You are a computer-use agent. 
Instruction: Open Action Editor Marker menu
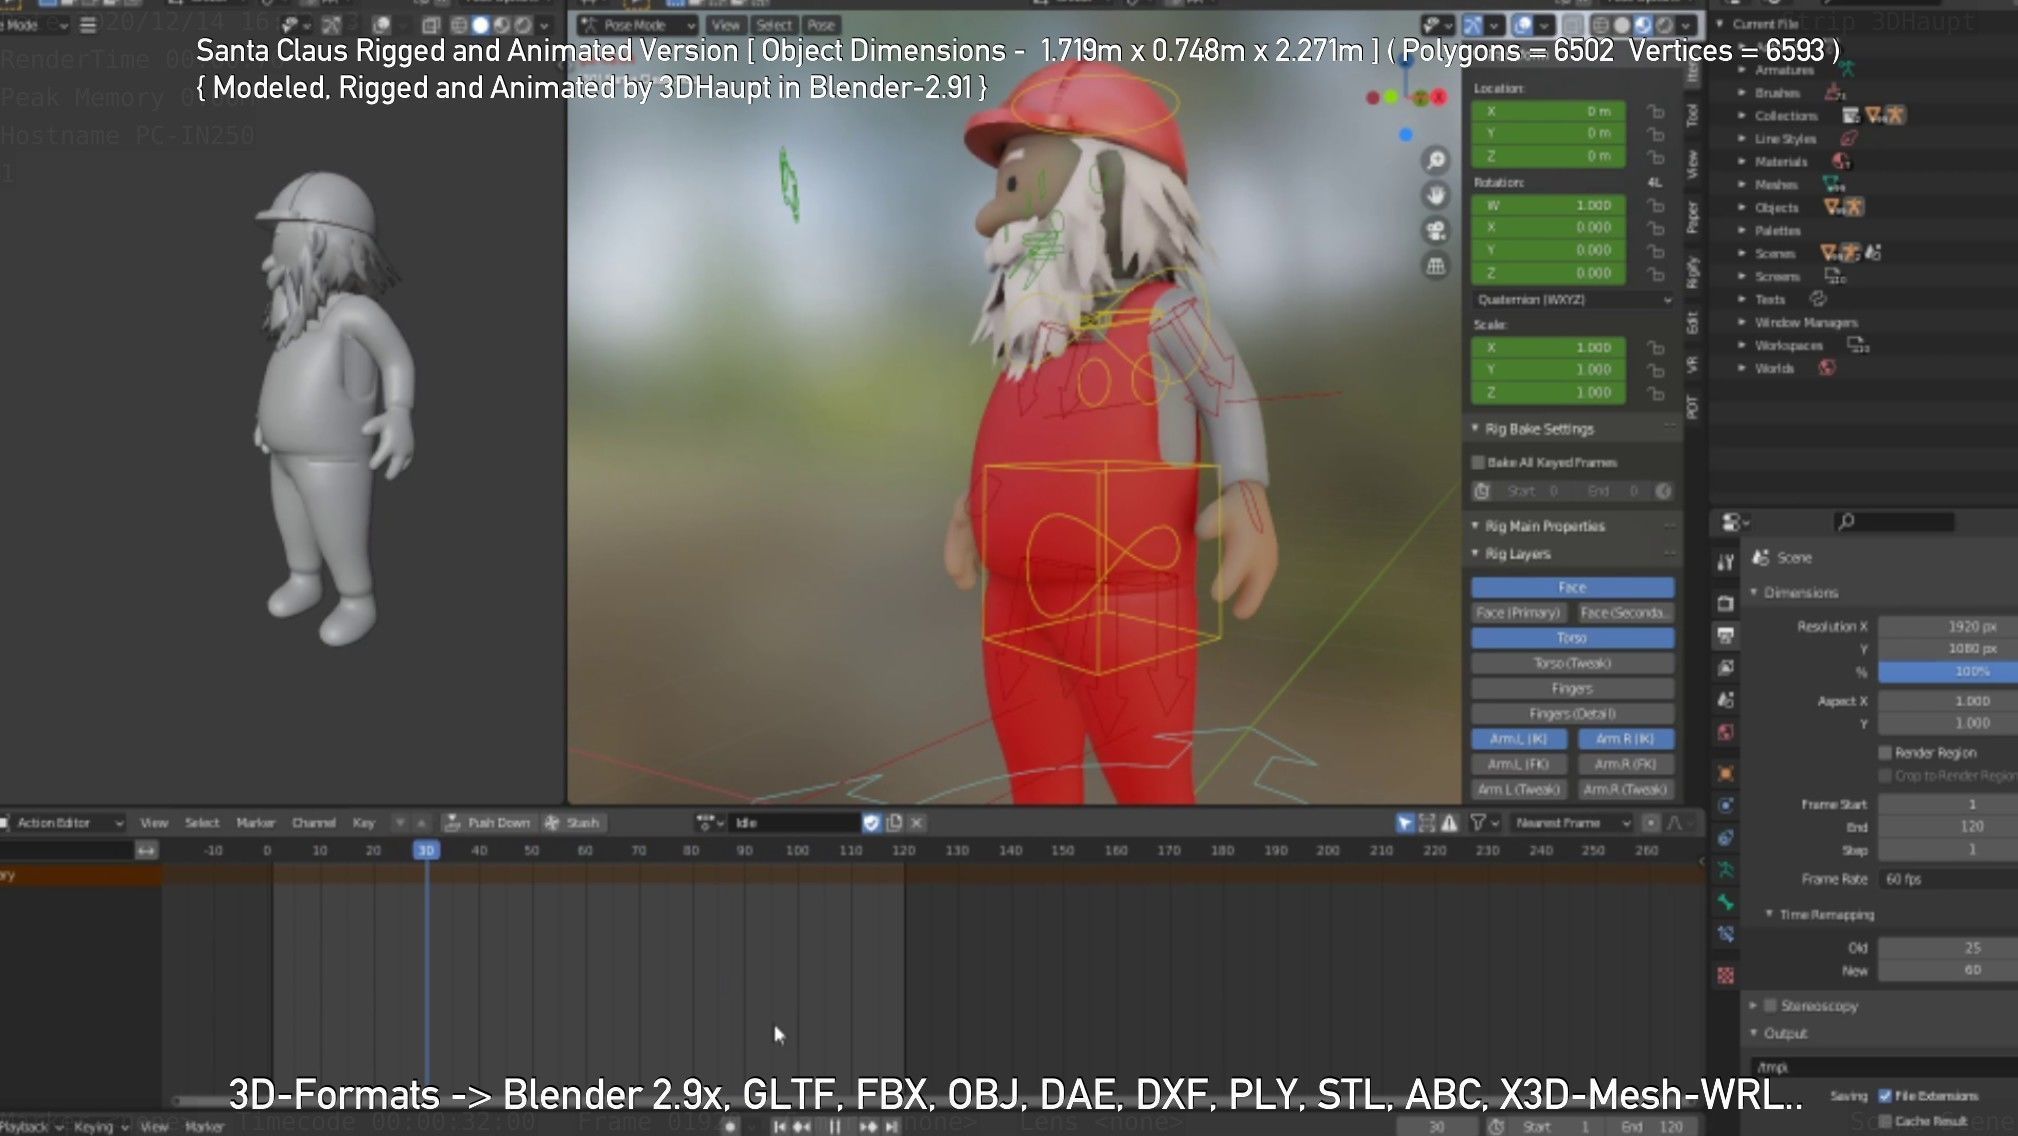coord(255,822)
